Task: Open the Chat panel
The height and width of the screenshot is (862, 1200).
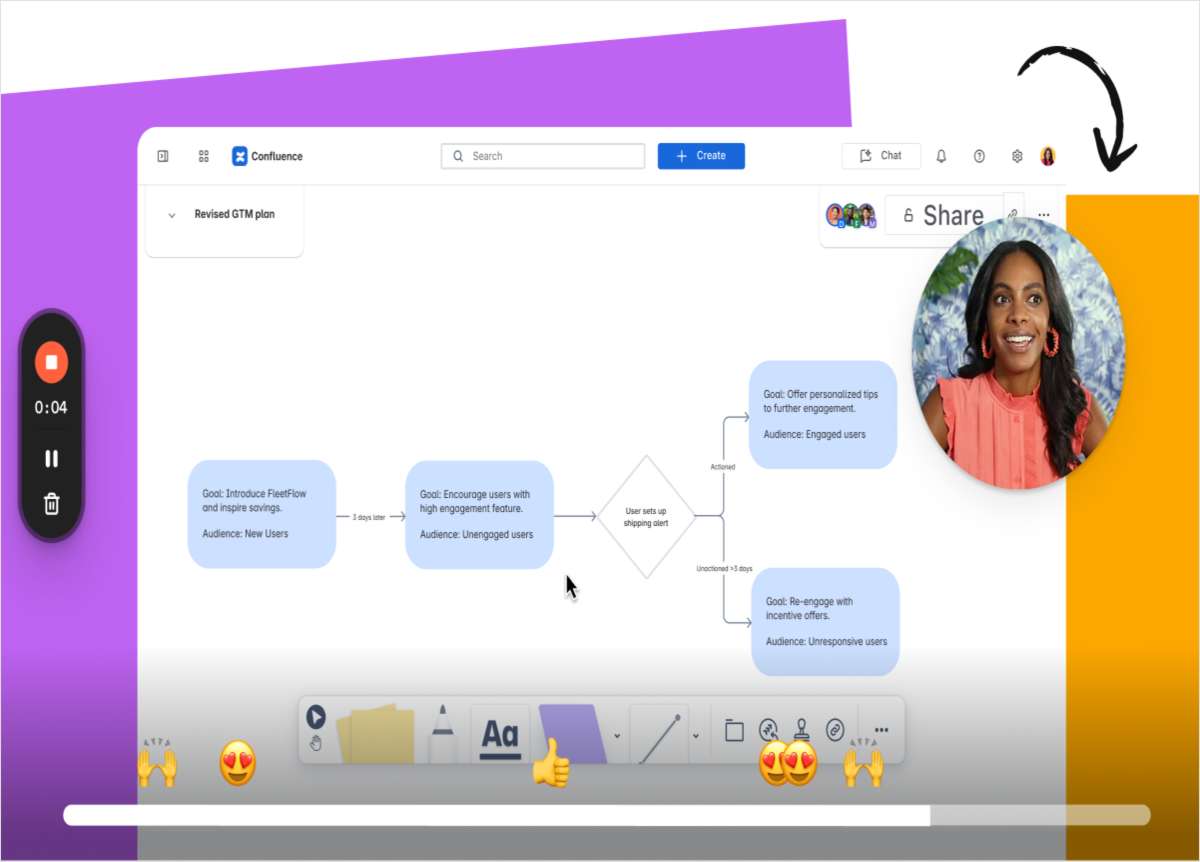Action: (880, 156)
